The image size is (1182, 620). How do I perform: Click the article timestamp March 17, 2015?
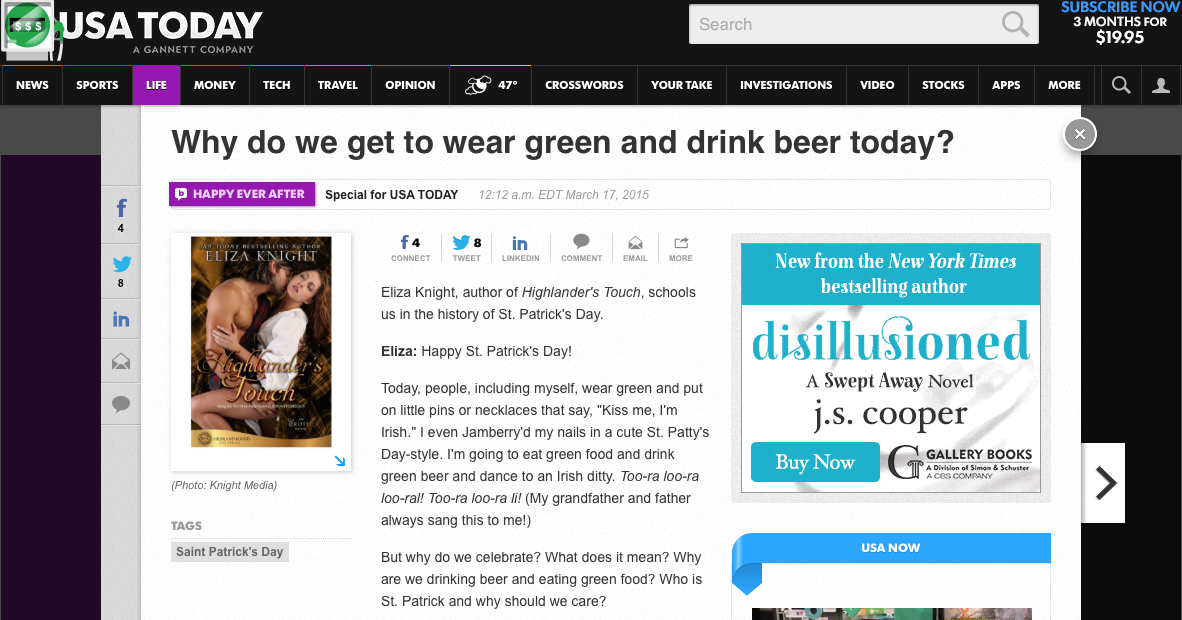click(563, 195)
